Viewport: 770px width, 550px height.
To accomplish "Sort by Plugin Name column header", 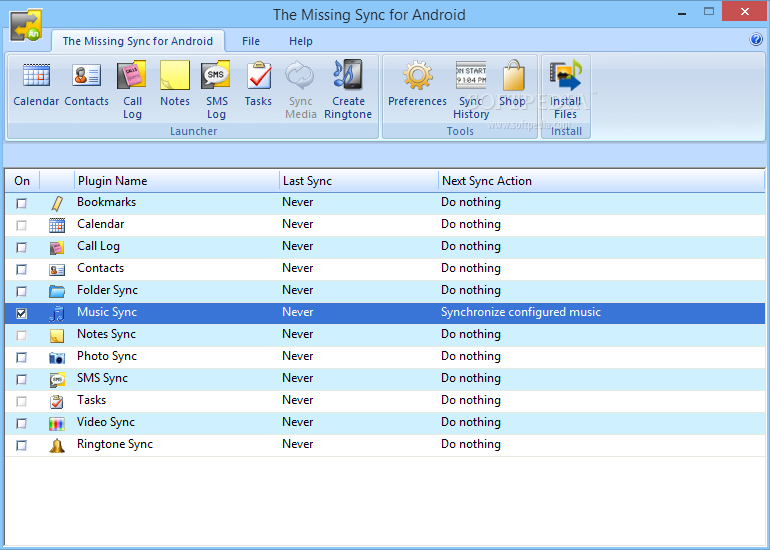I will point(112,181).
